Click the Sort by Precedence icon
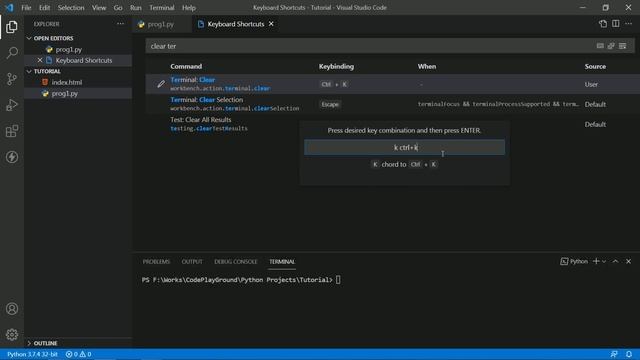This screenshot has width=640, height=360. click(x=611, y=46)
